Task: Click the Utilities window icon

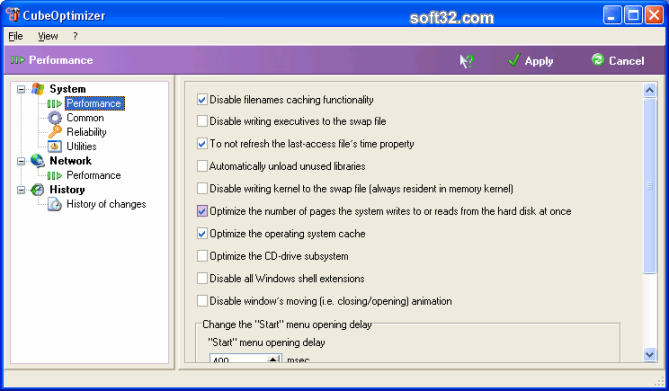Action: click(55, 146)
